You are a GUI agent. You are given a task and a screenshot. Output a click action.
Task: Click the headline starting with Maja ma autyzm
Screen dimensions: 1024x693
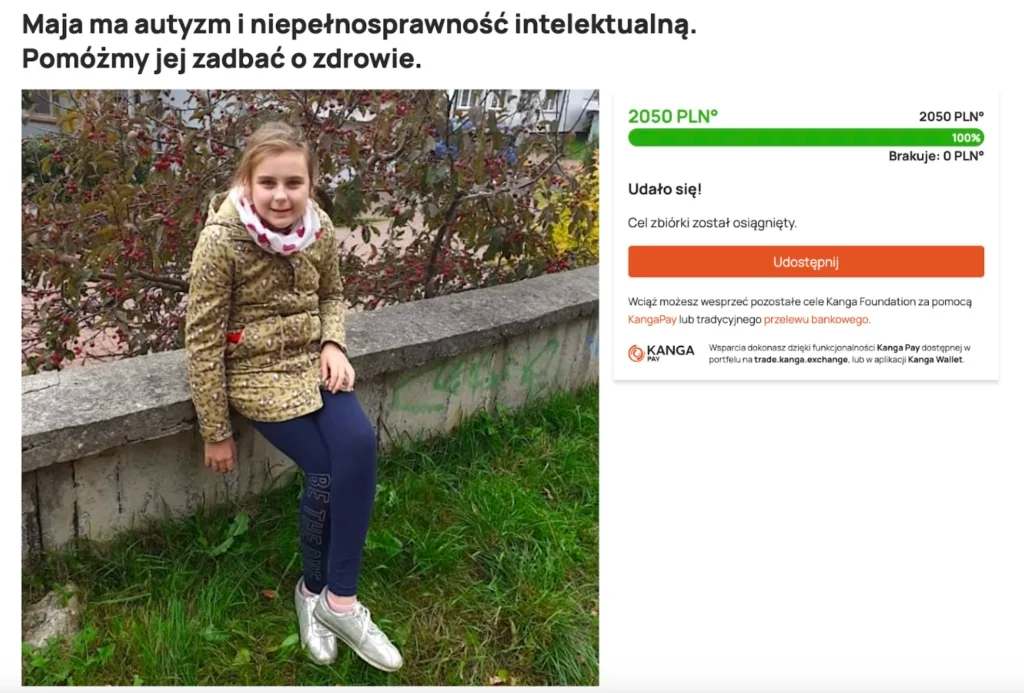click(x=359, y=25)
